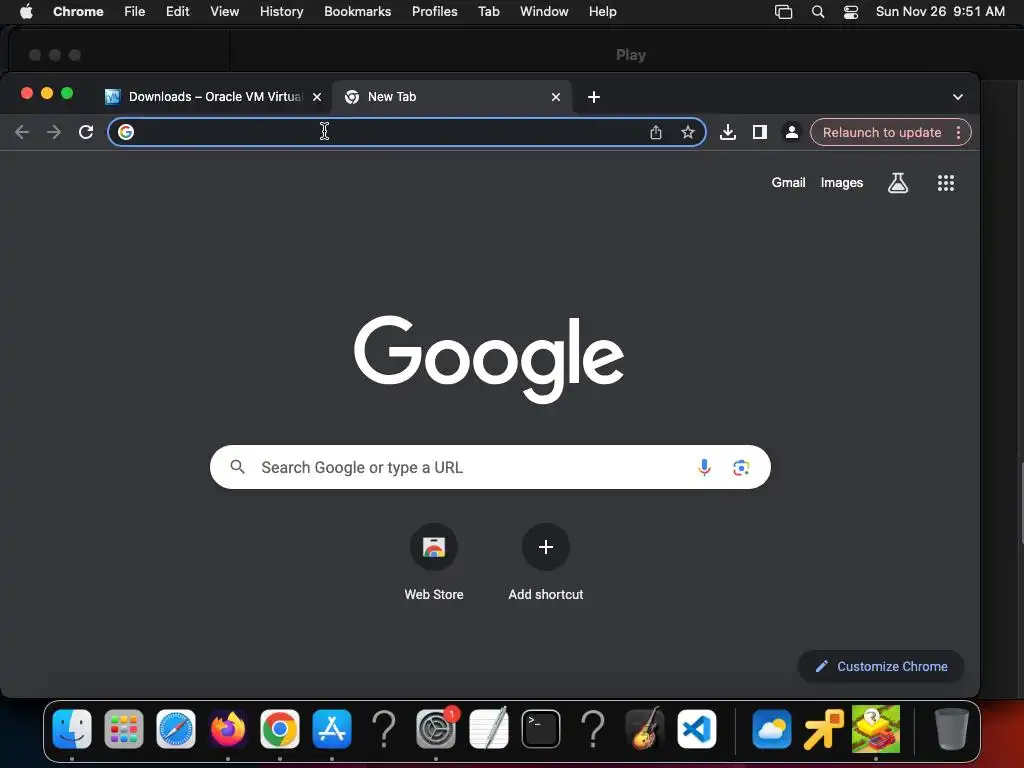Open the Profiles menu
Image resolution: width=1024 pixels, height=768 pixels.
coord(434,12)
